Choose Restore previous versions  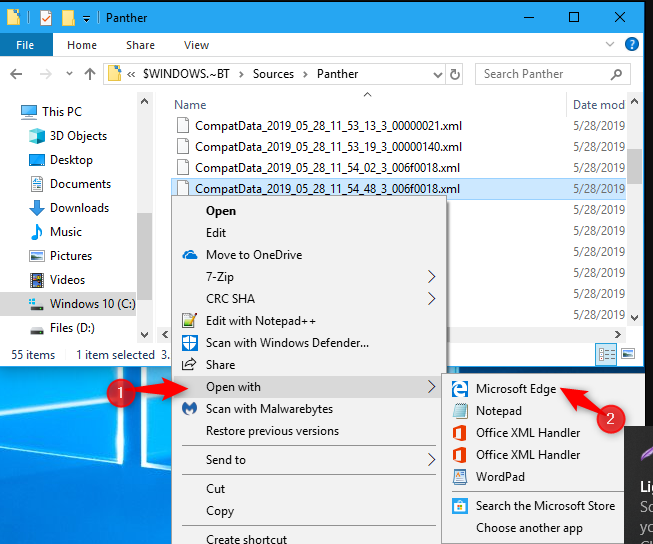click(x=309, y=431)
